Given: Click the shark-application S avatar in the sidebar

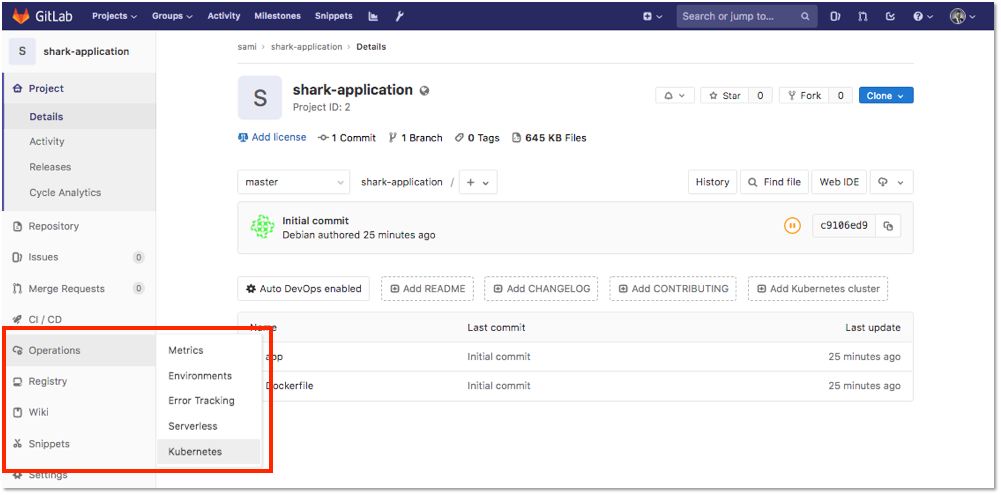Looking at the screenshot, I should point(22,51).
